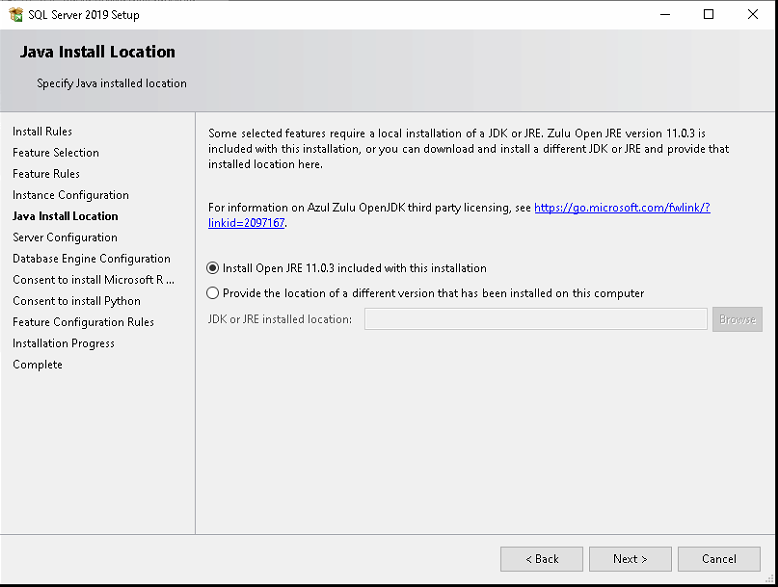Viewport: 778px width, 587px height.
Task: Open Install Rules step in sidebar
Action: click(42, 131)
